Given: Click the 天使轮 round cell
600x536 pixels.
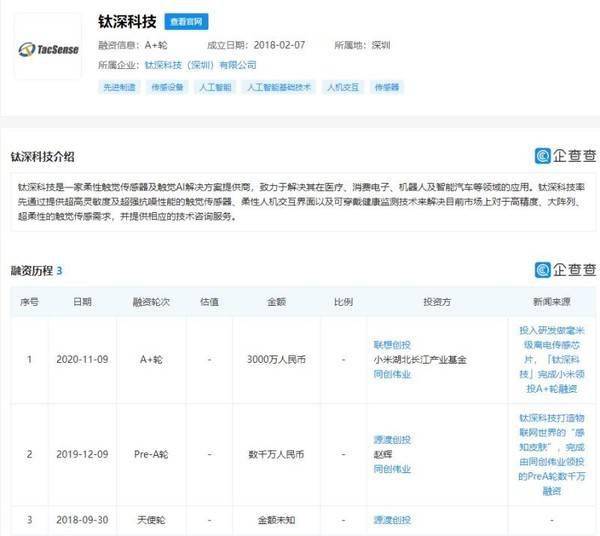Looking at the screenshot, I should [151, 520].
